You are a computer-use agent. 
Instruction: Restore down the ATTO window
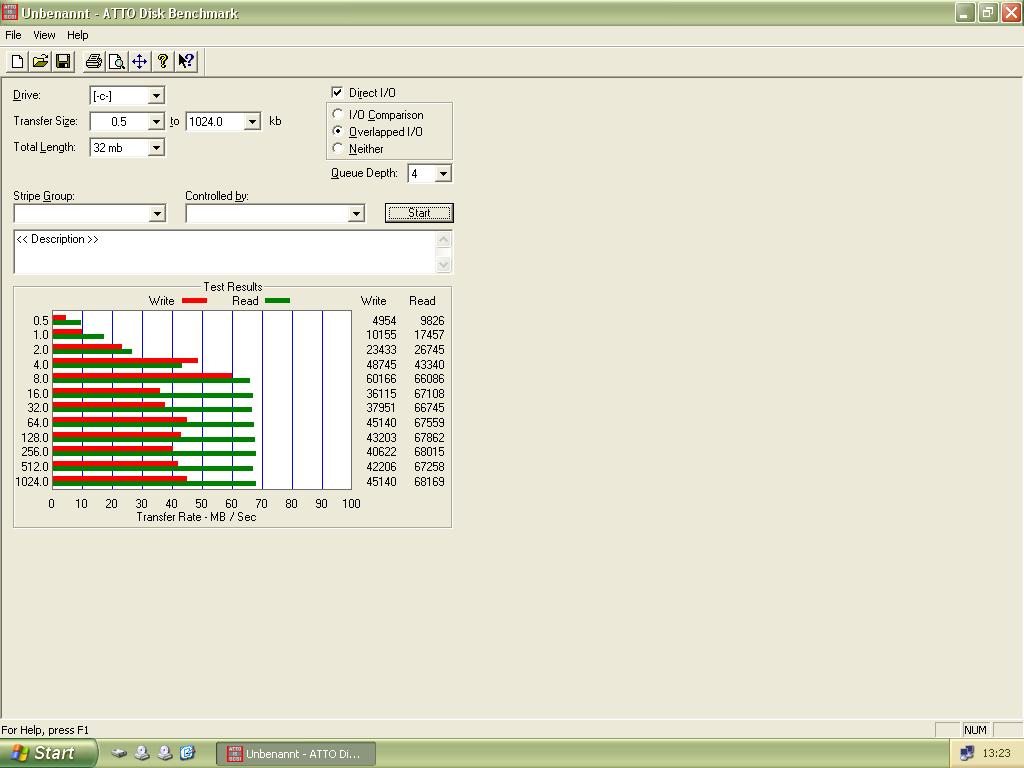coord(987,12)
